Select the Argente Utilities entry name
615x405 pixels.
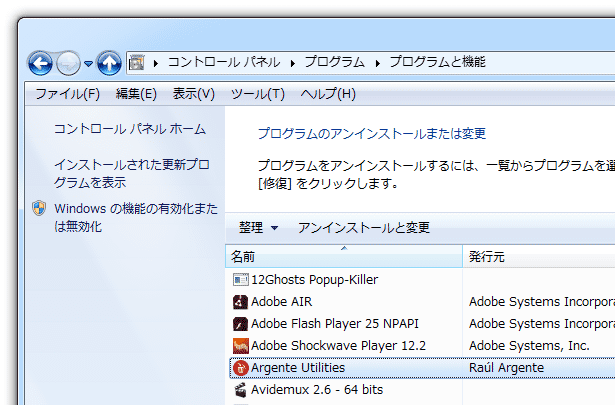(x=298, y=367)
